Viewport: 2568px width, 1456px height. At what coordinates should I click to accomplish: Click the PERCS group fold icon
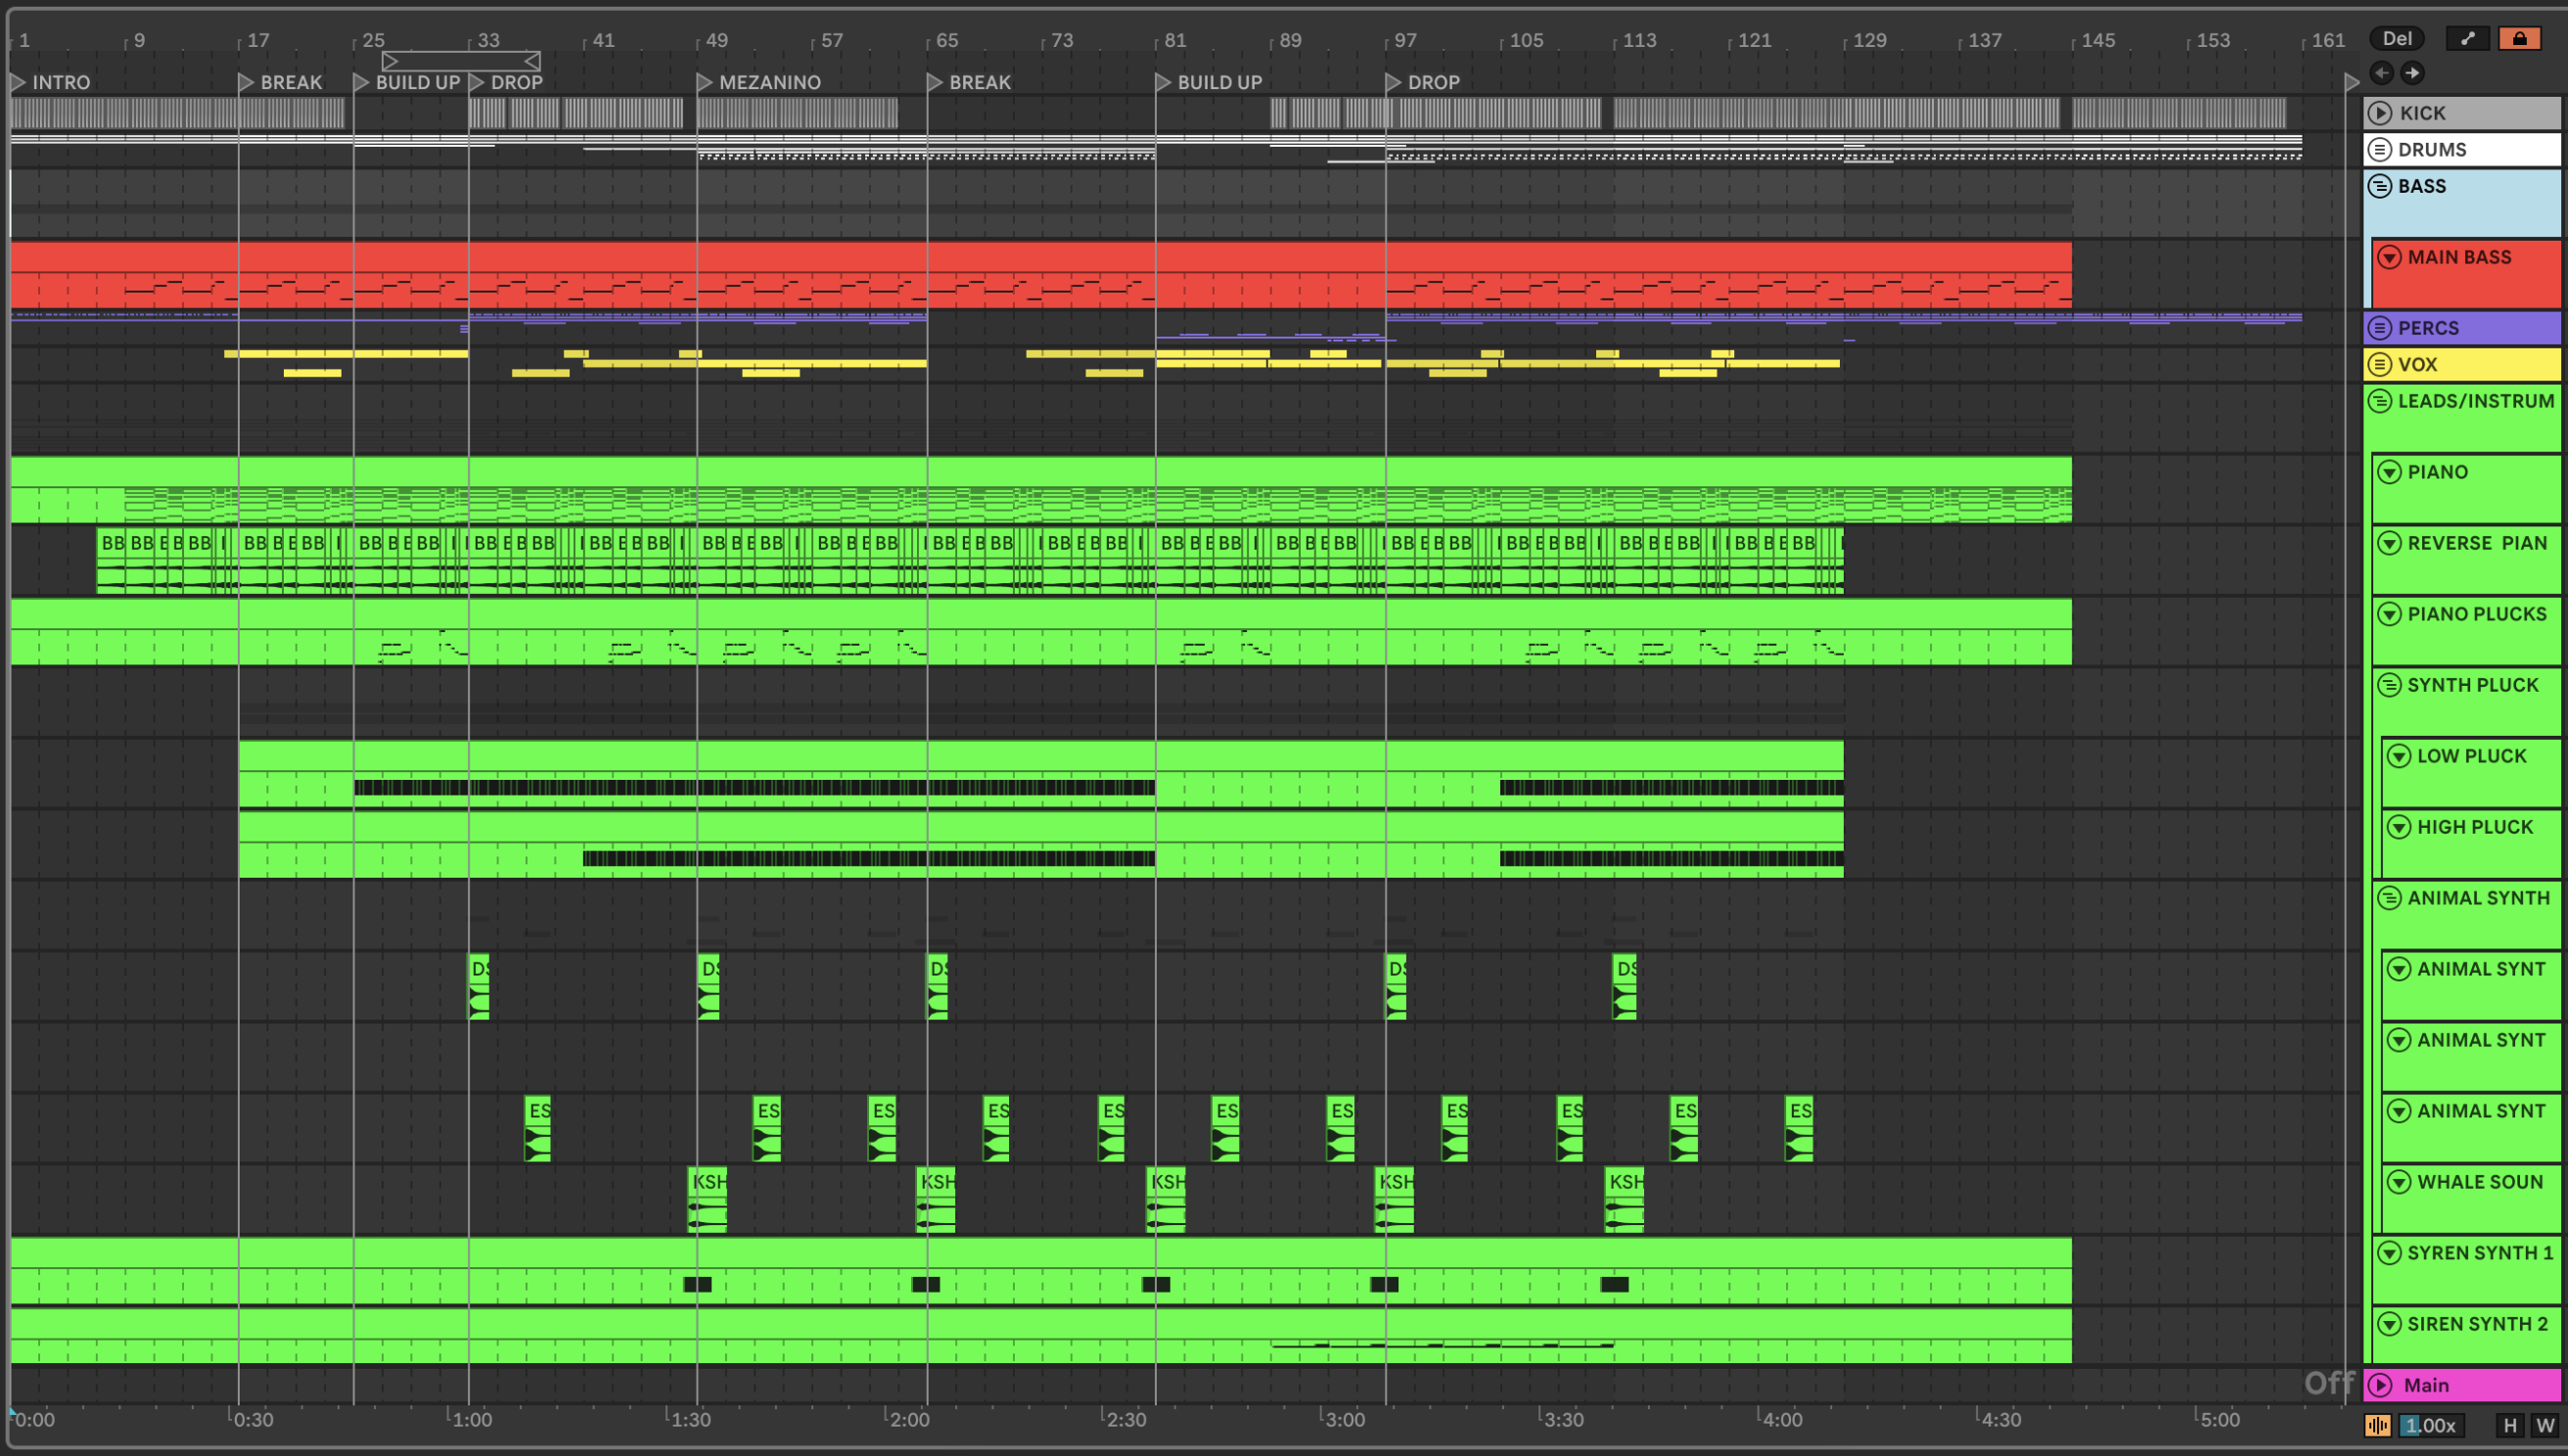point(2380,328)
